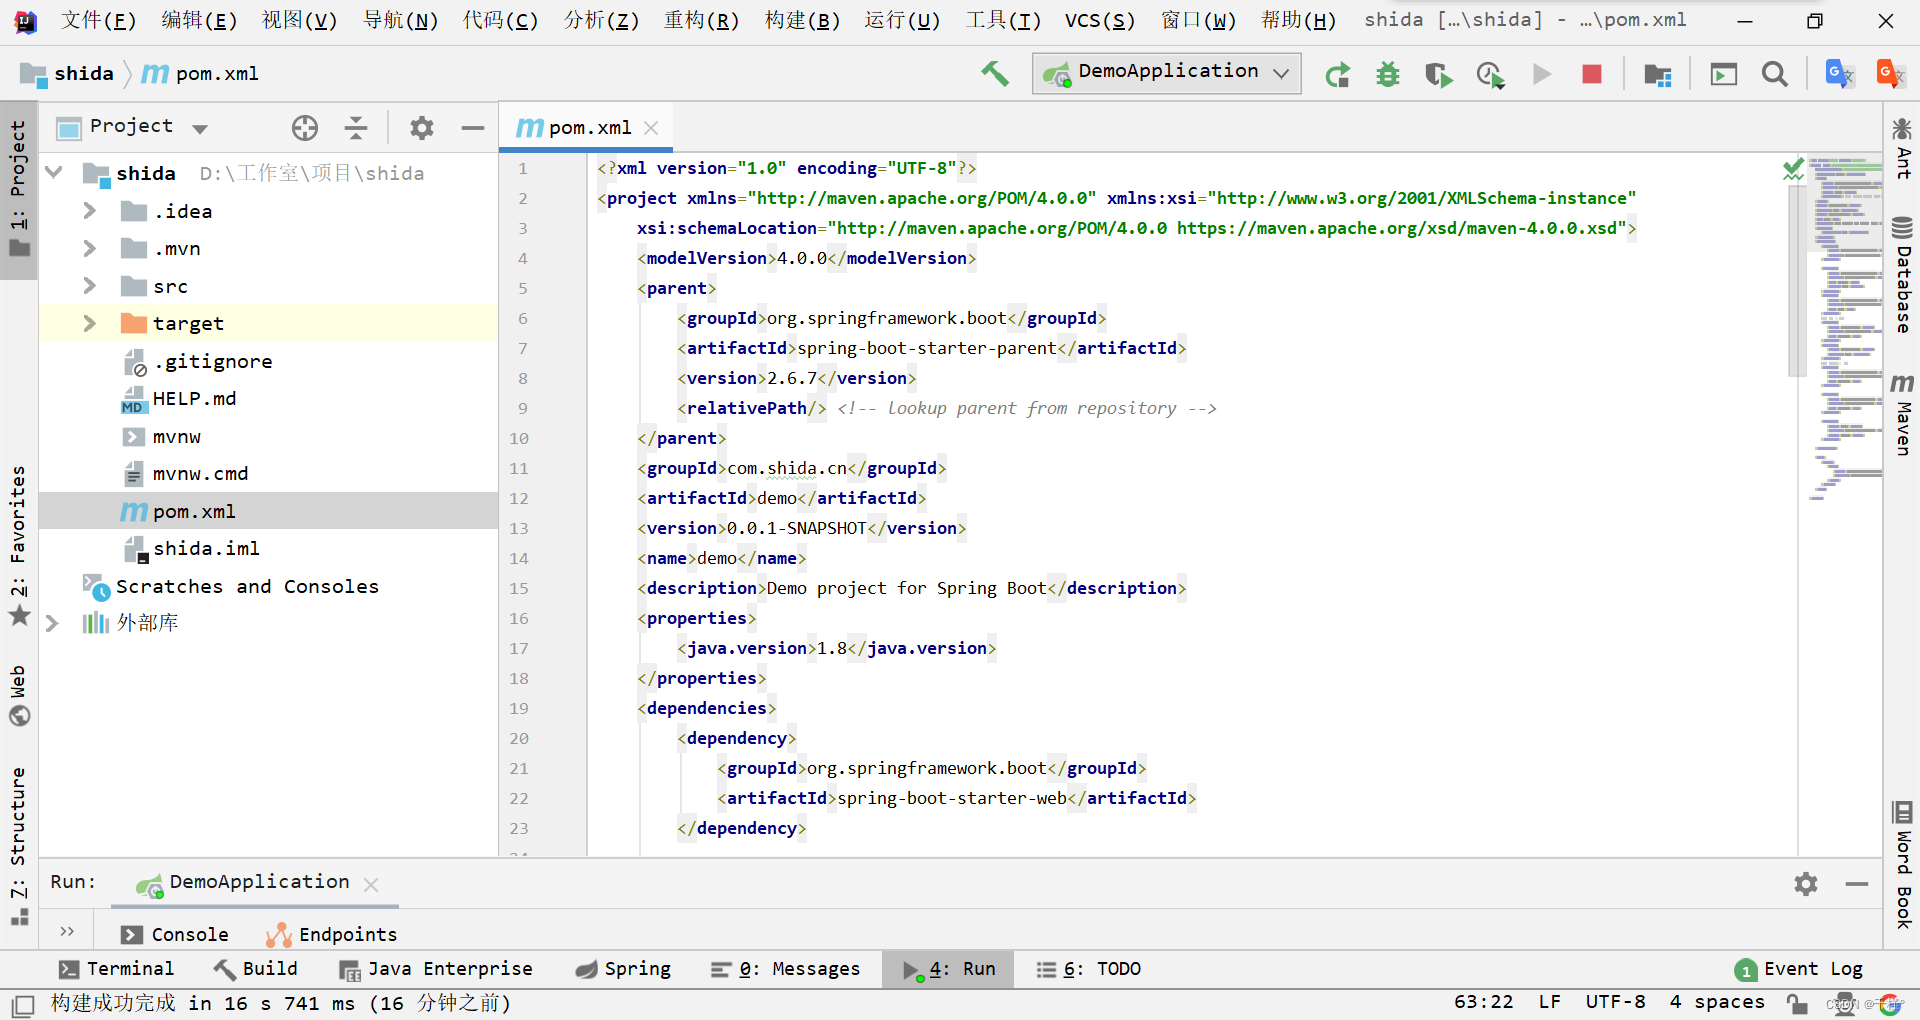Open the Terminal tool window
The image size is (1920, 1020).
(116, 969)
